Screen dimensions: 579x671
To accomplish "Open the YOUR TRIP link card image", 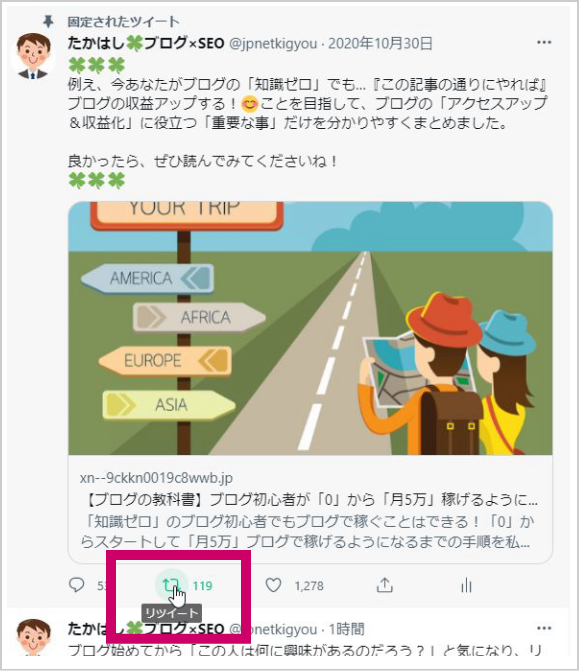I will pyautogui.click(x=310, y=328).
